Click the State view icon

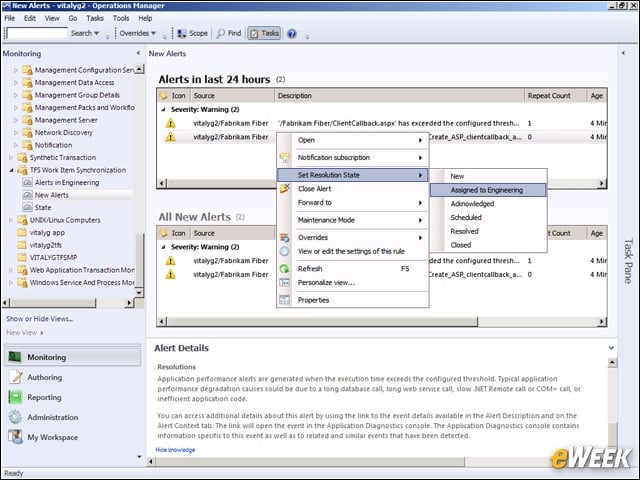(x=27, y=207)
